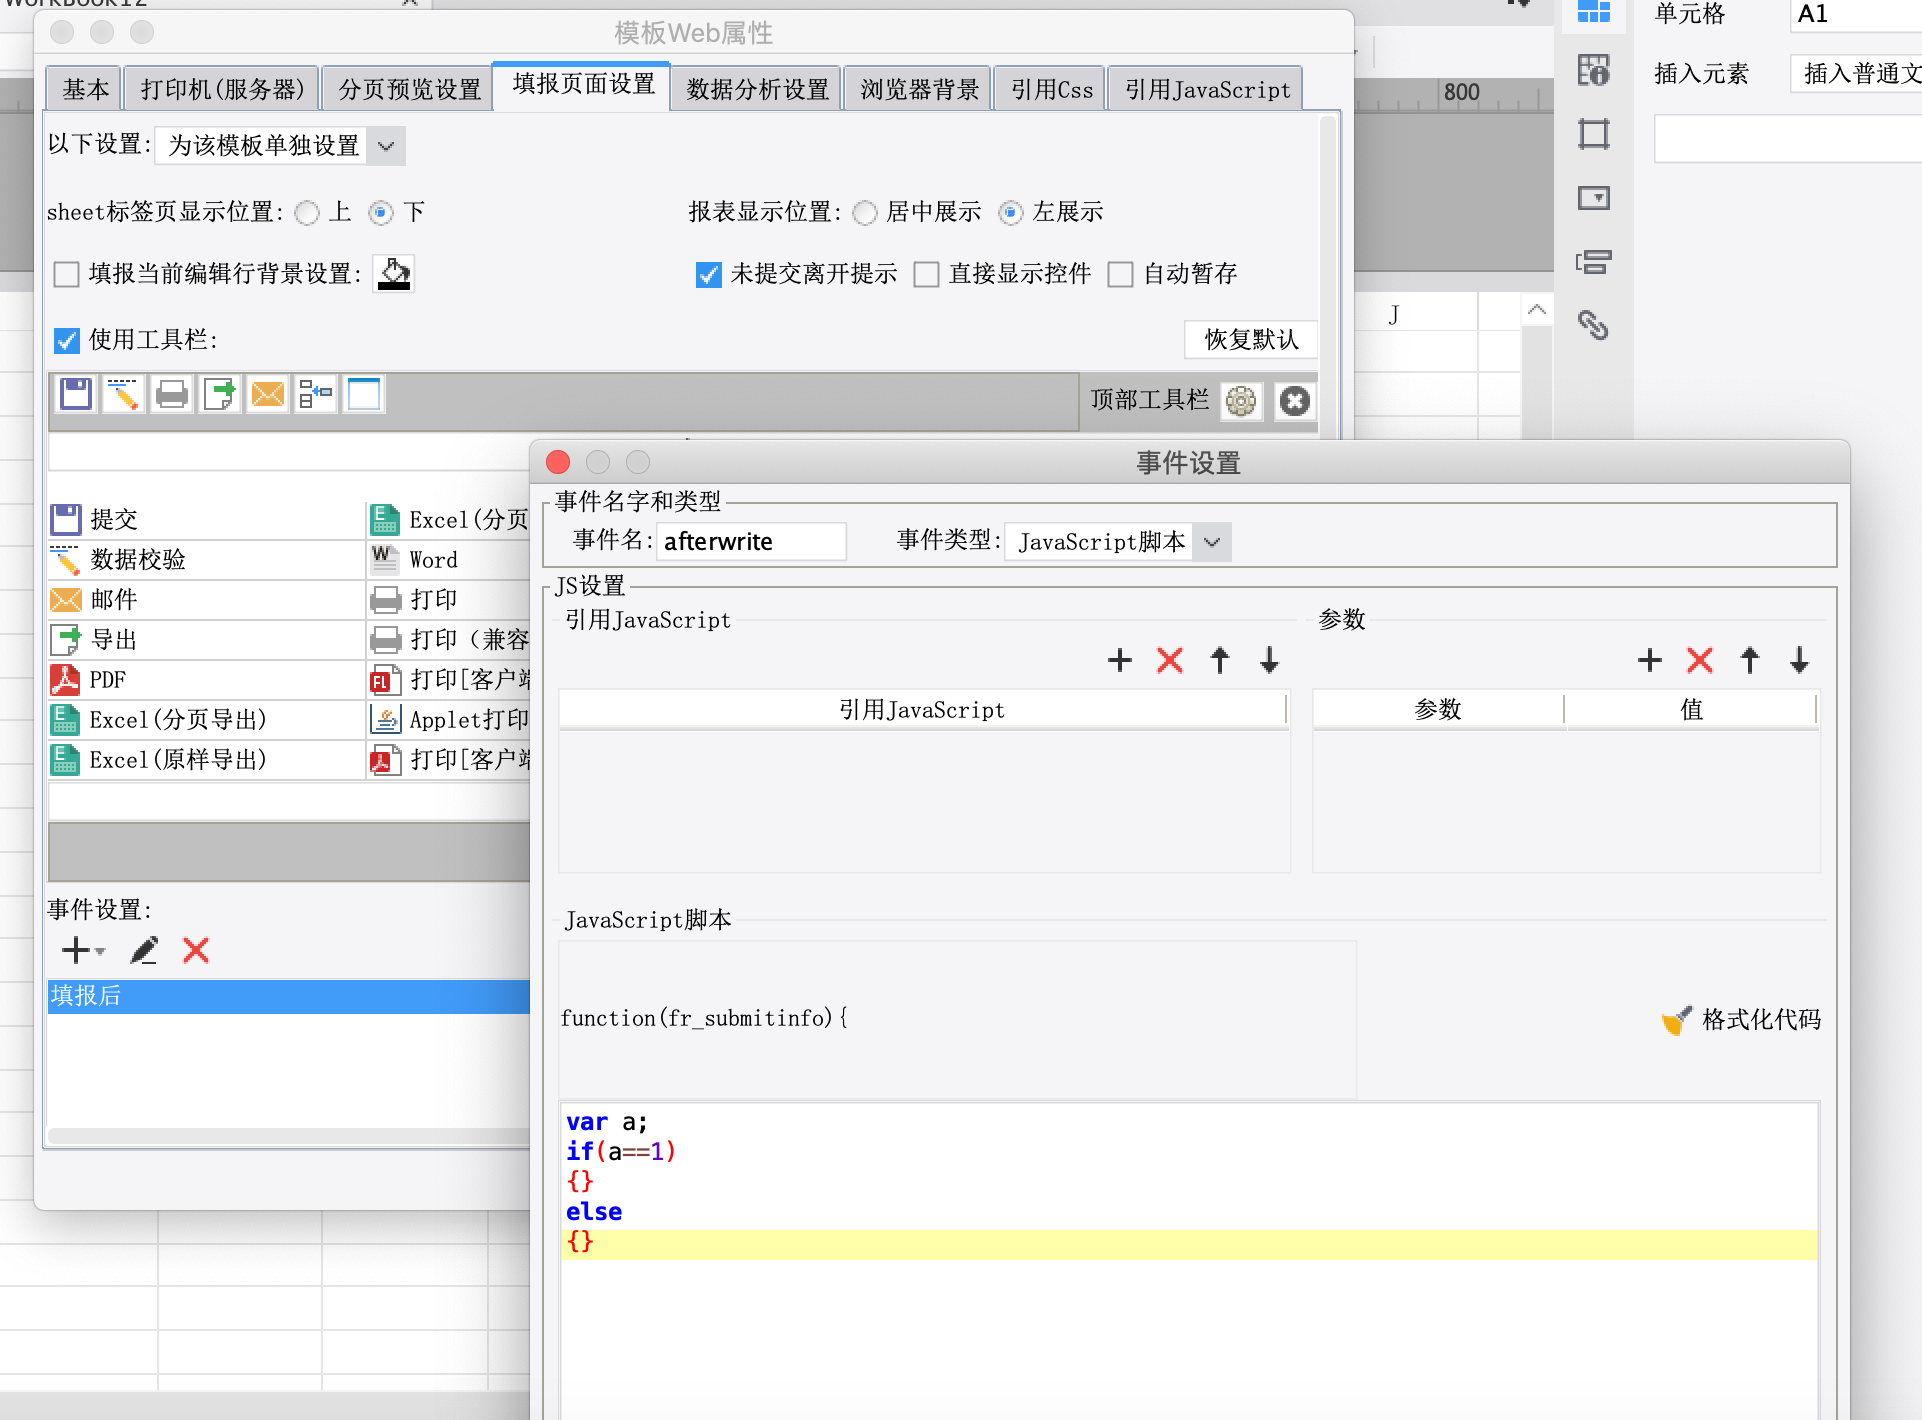Toggle 使用工具栏 checkbox
1922x1420 pixels.
(66, 341)
